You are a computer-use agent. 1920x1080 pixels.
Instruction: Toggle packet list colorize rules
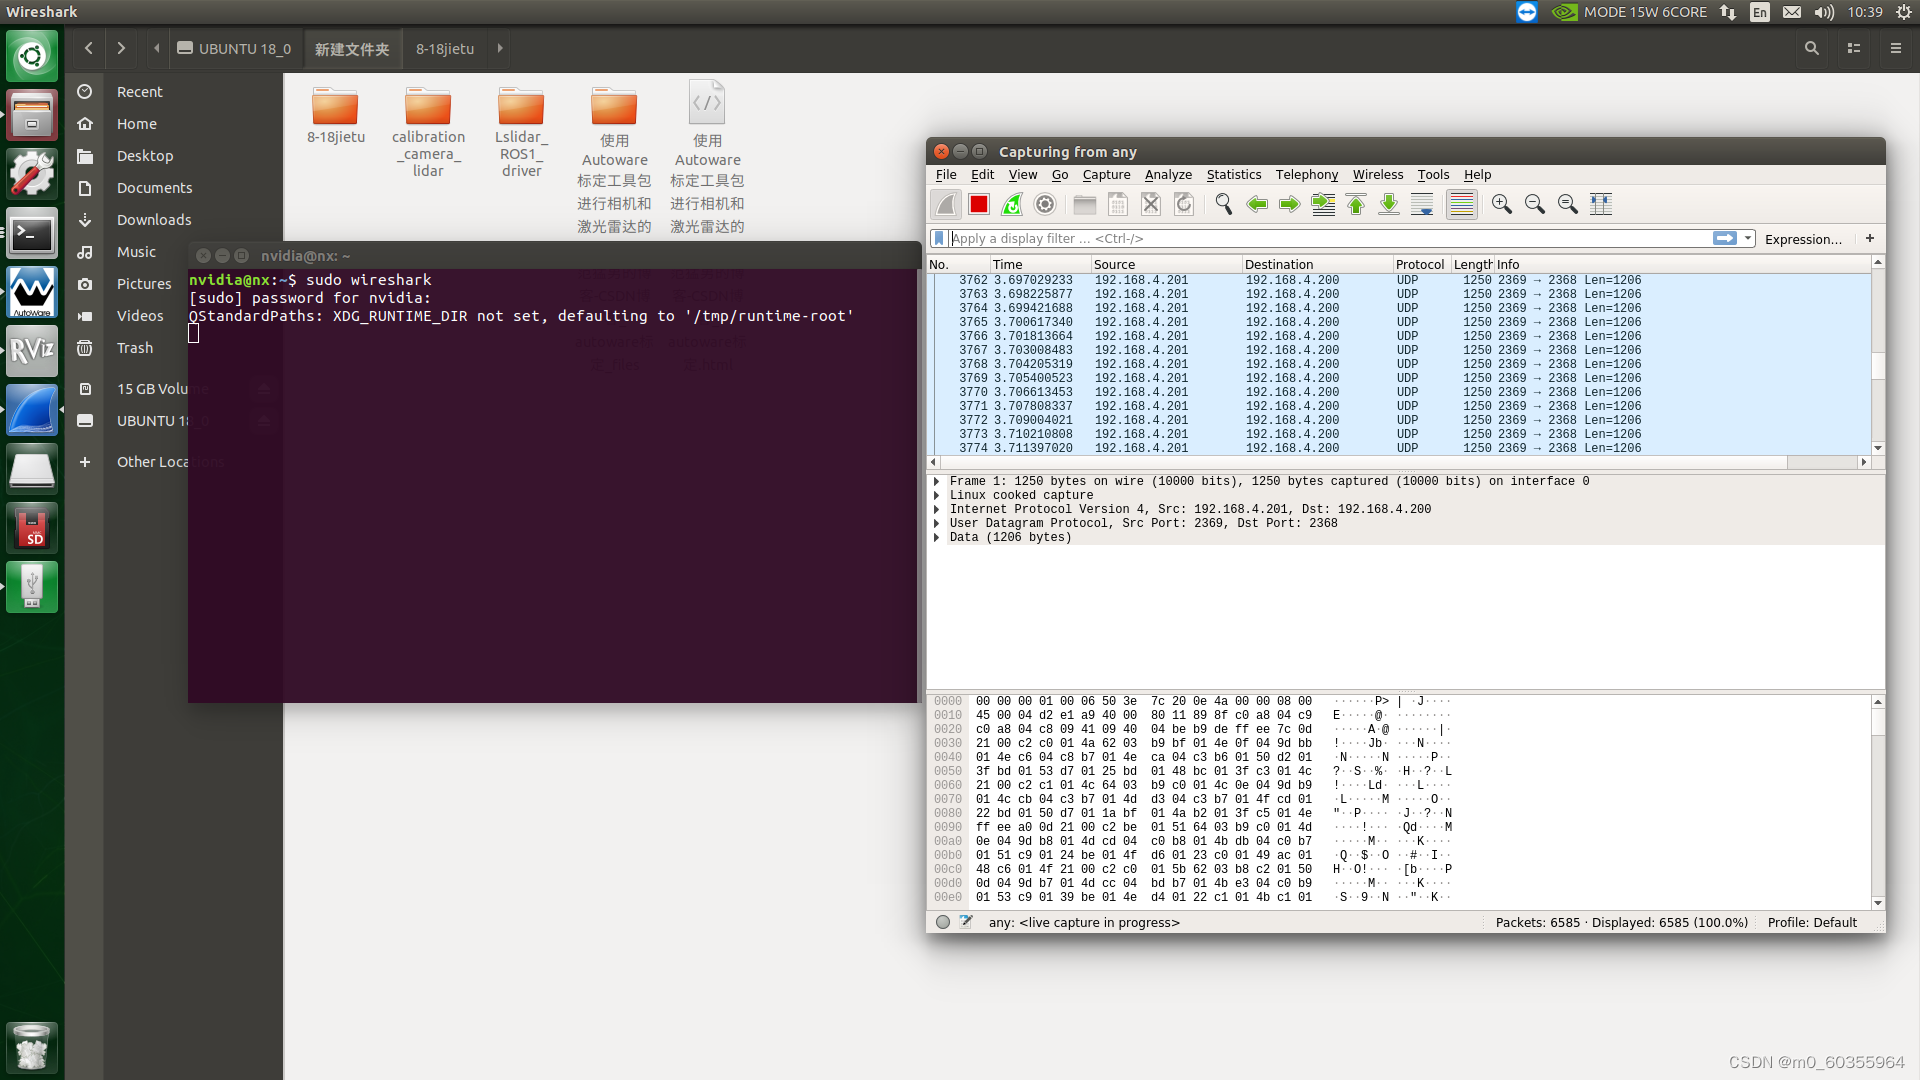(x=1461, y=205)
